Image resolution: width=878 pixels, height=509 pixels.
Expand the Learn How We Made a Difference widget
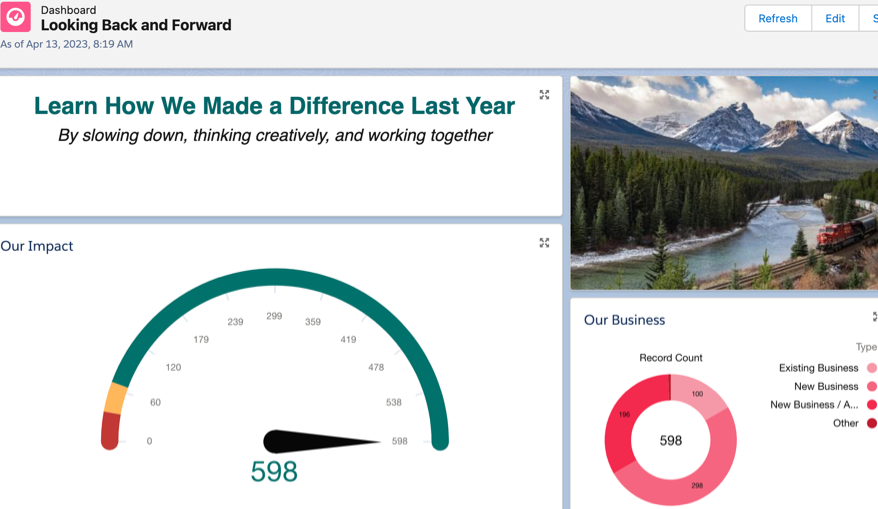[x=544, y=95]
